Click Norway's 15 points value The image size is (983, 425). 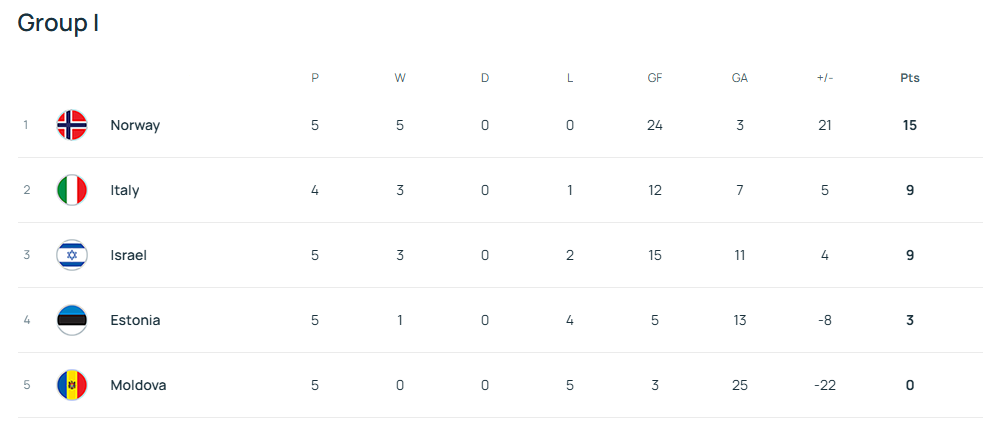click(910, 125)
